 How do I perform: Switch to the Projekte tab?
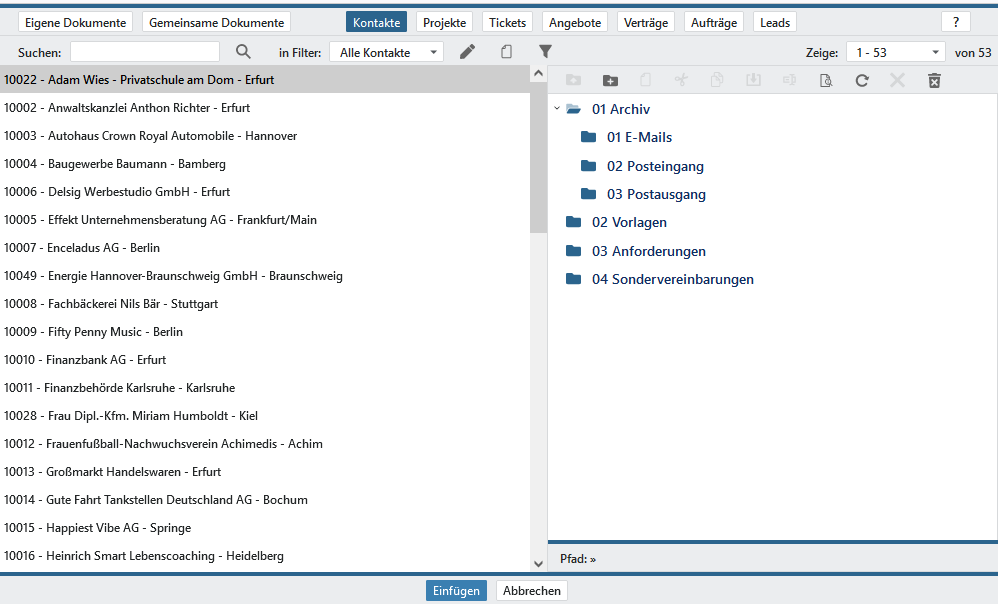click(444, 22)
